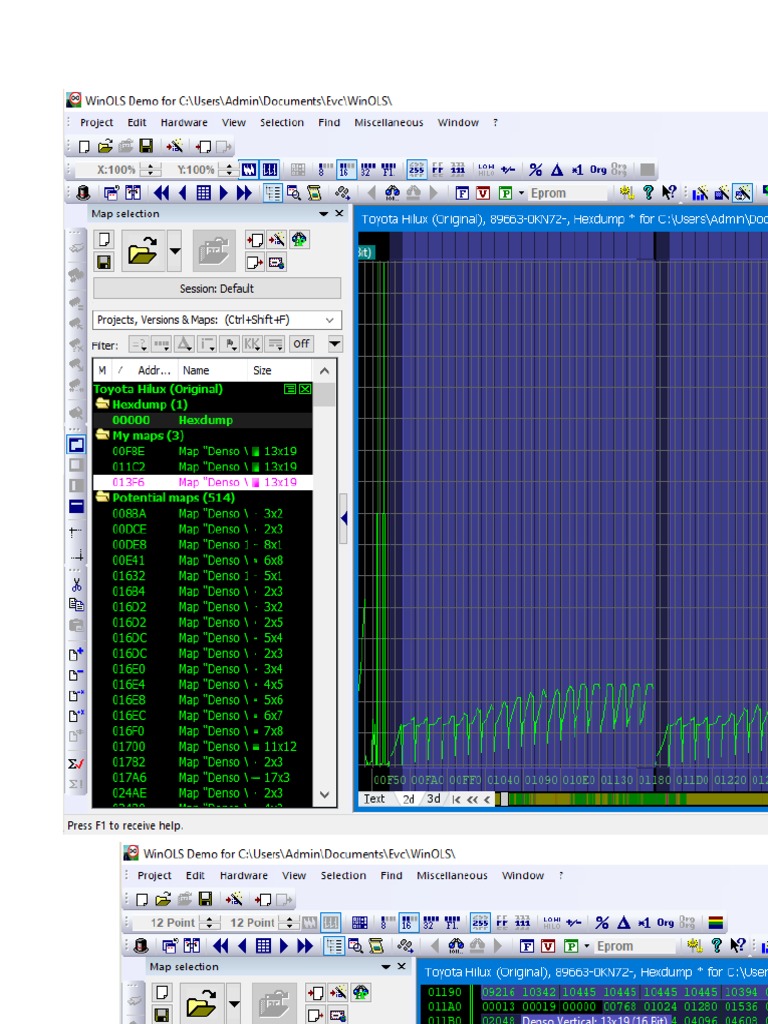Click first 12 Point font stepper in lower window
This screenshot has height=1024, width=768.
coord(210,923)
